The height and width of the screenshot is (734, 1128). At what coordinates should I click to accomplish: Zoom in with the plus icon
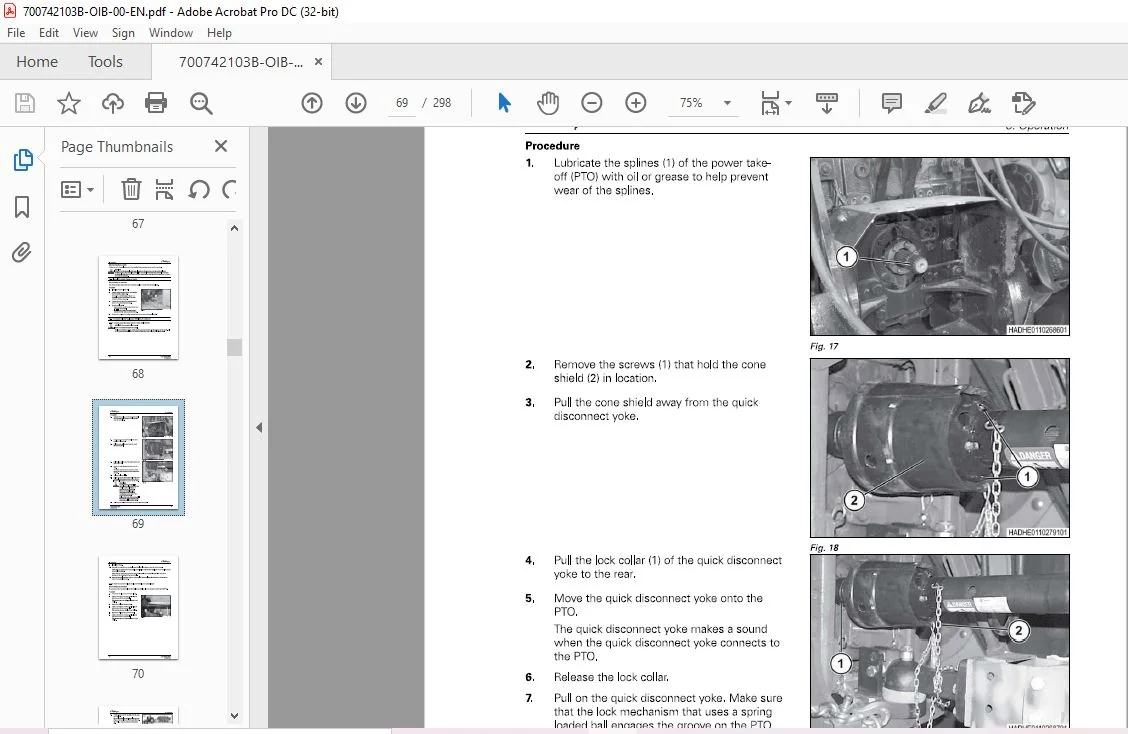tap(635, 103)
